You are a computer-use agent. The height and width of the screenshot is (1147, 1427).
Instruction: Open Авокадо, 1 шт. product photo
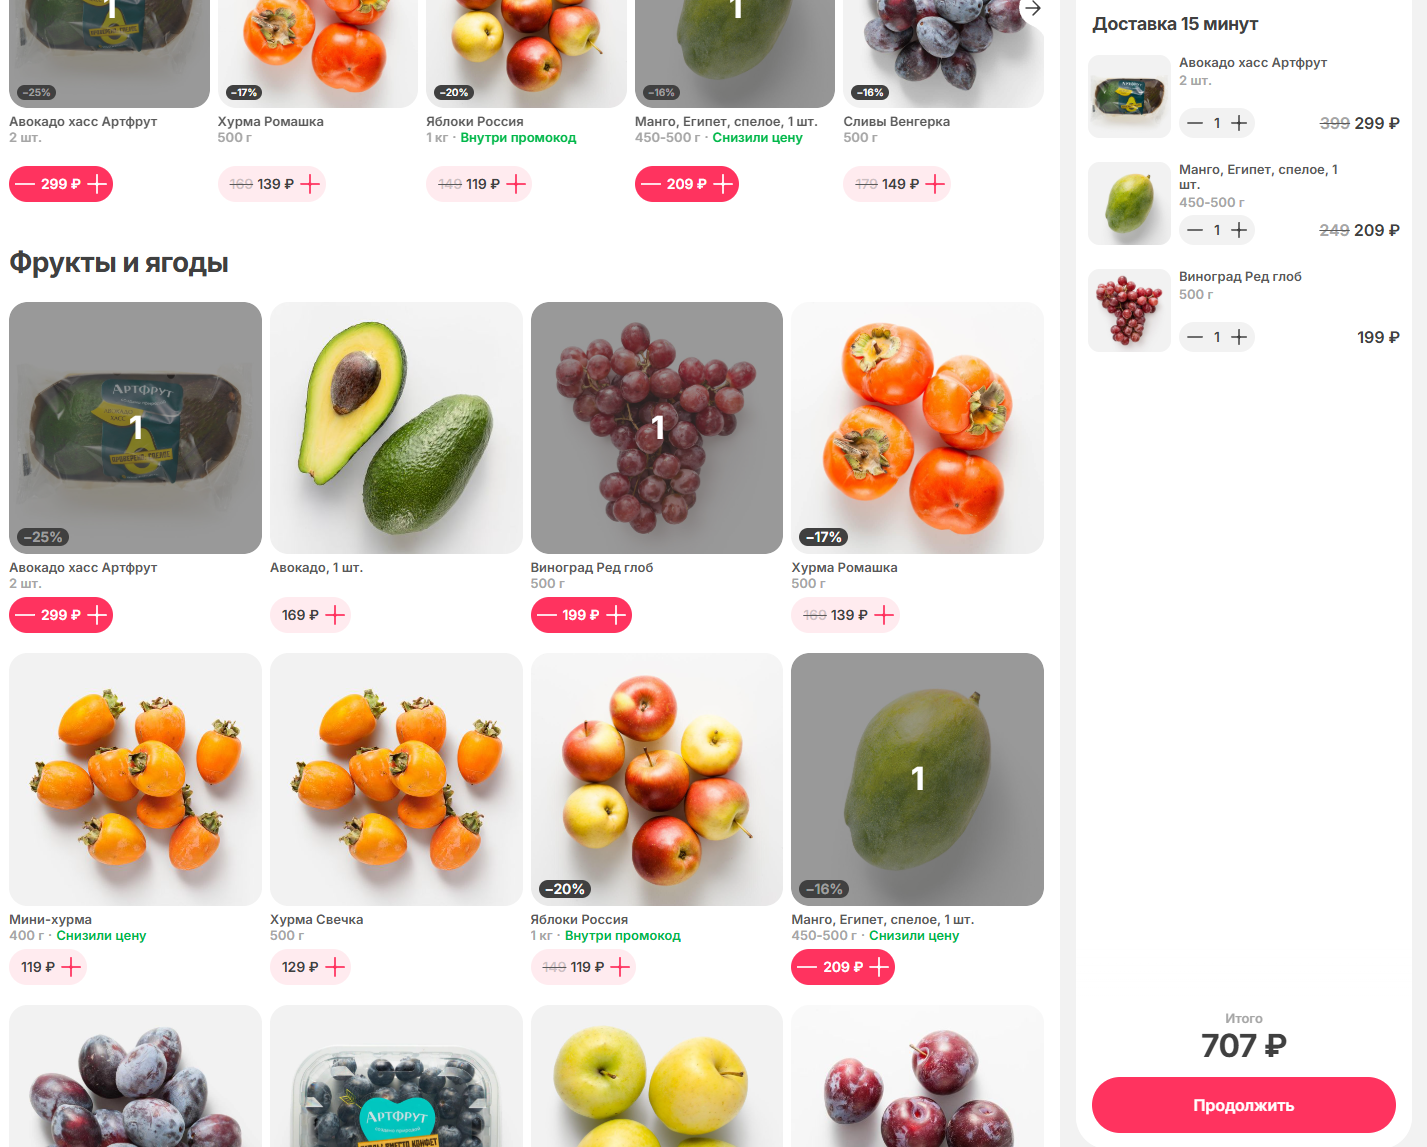point(396,428)
